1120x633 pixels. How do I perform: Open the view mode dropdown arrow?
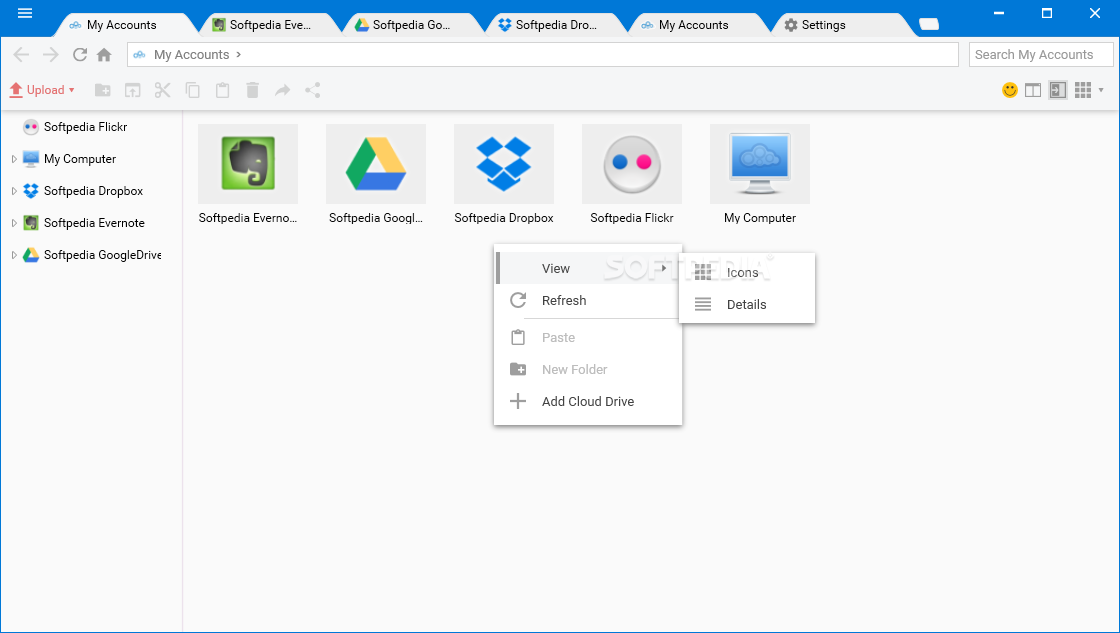(1101, 90)
